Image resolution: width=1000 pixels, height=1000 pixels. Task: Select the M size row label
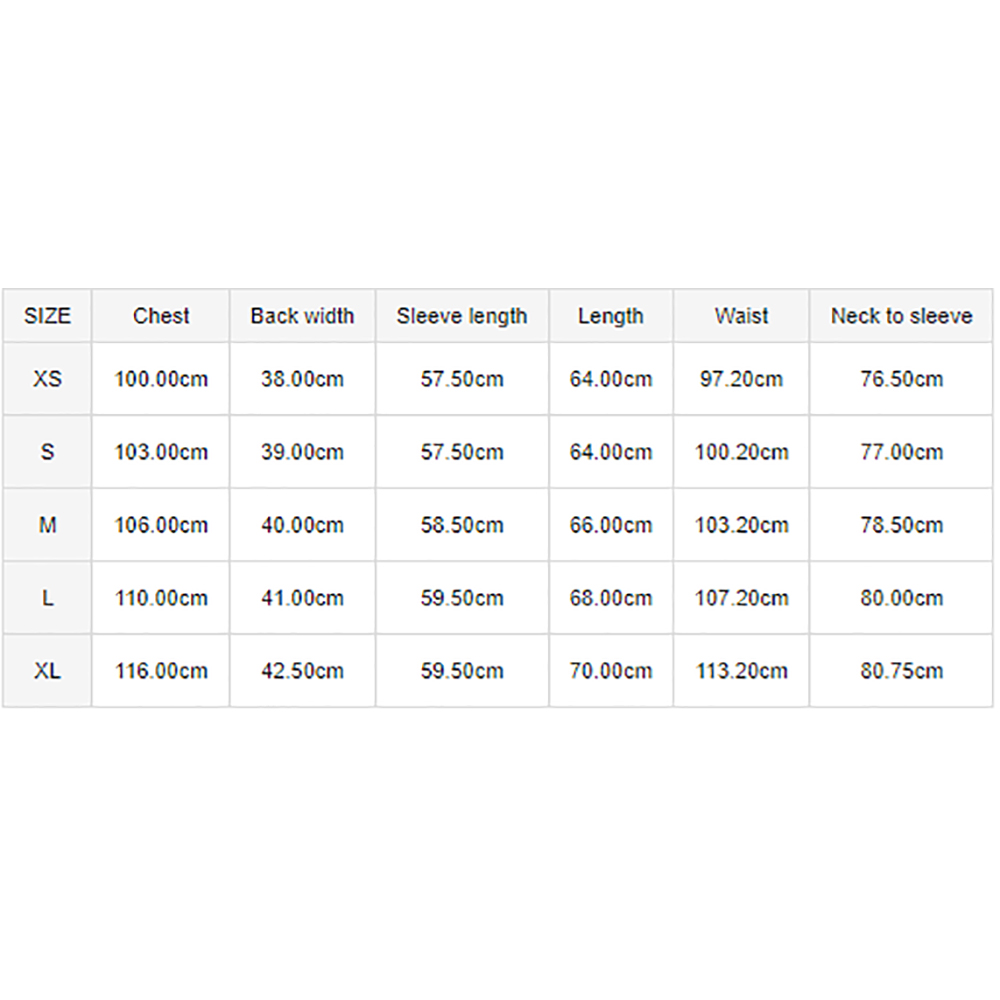47,525
